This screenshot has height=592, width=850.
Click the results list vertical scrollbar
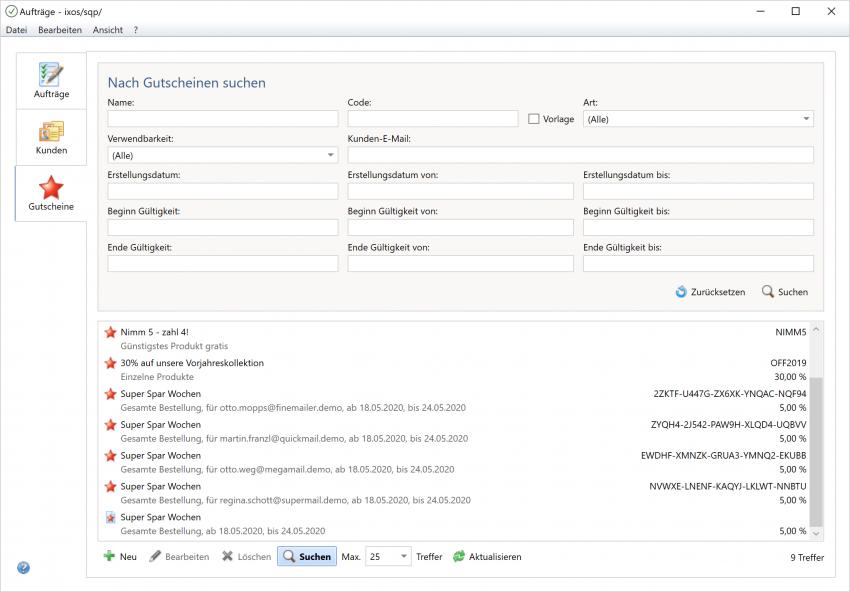pyautogui.click(x=816, y=450)
